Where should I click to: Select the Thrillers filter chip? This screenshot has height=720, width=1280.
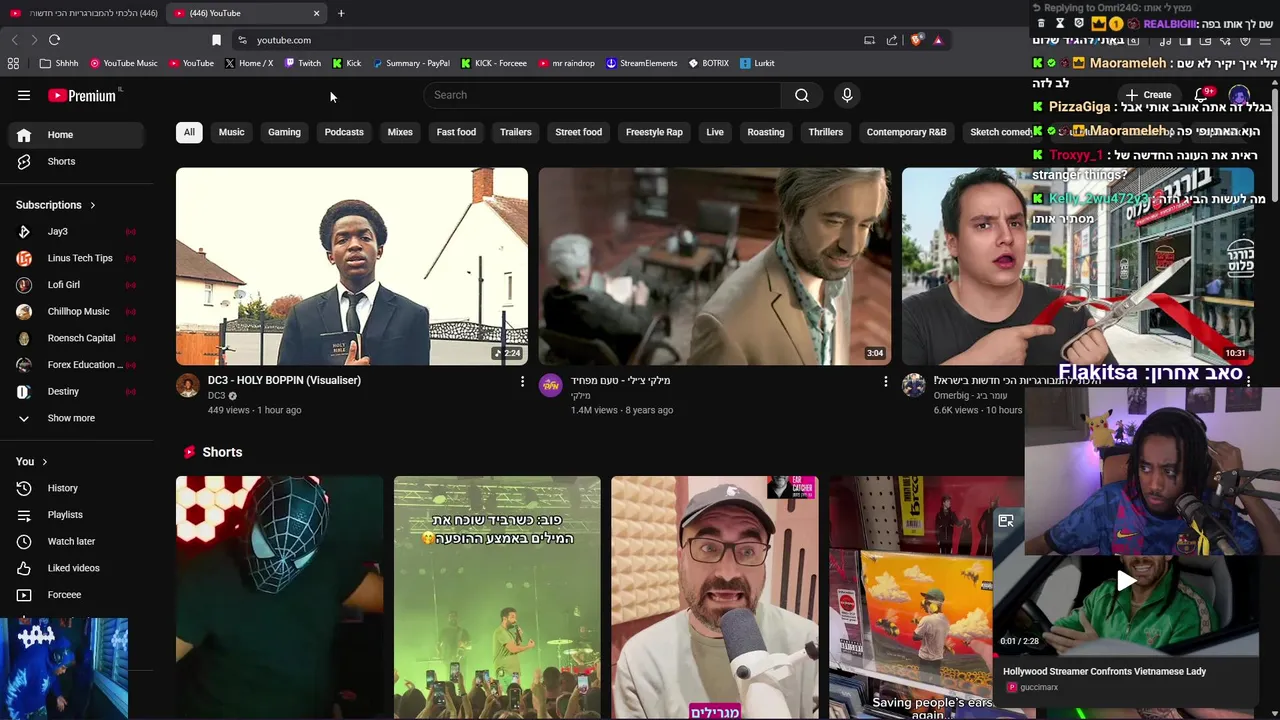[826, 132]
